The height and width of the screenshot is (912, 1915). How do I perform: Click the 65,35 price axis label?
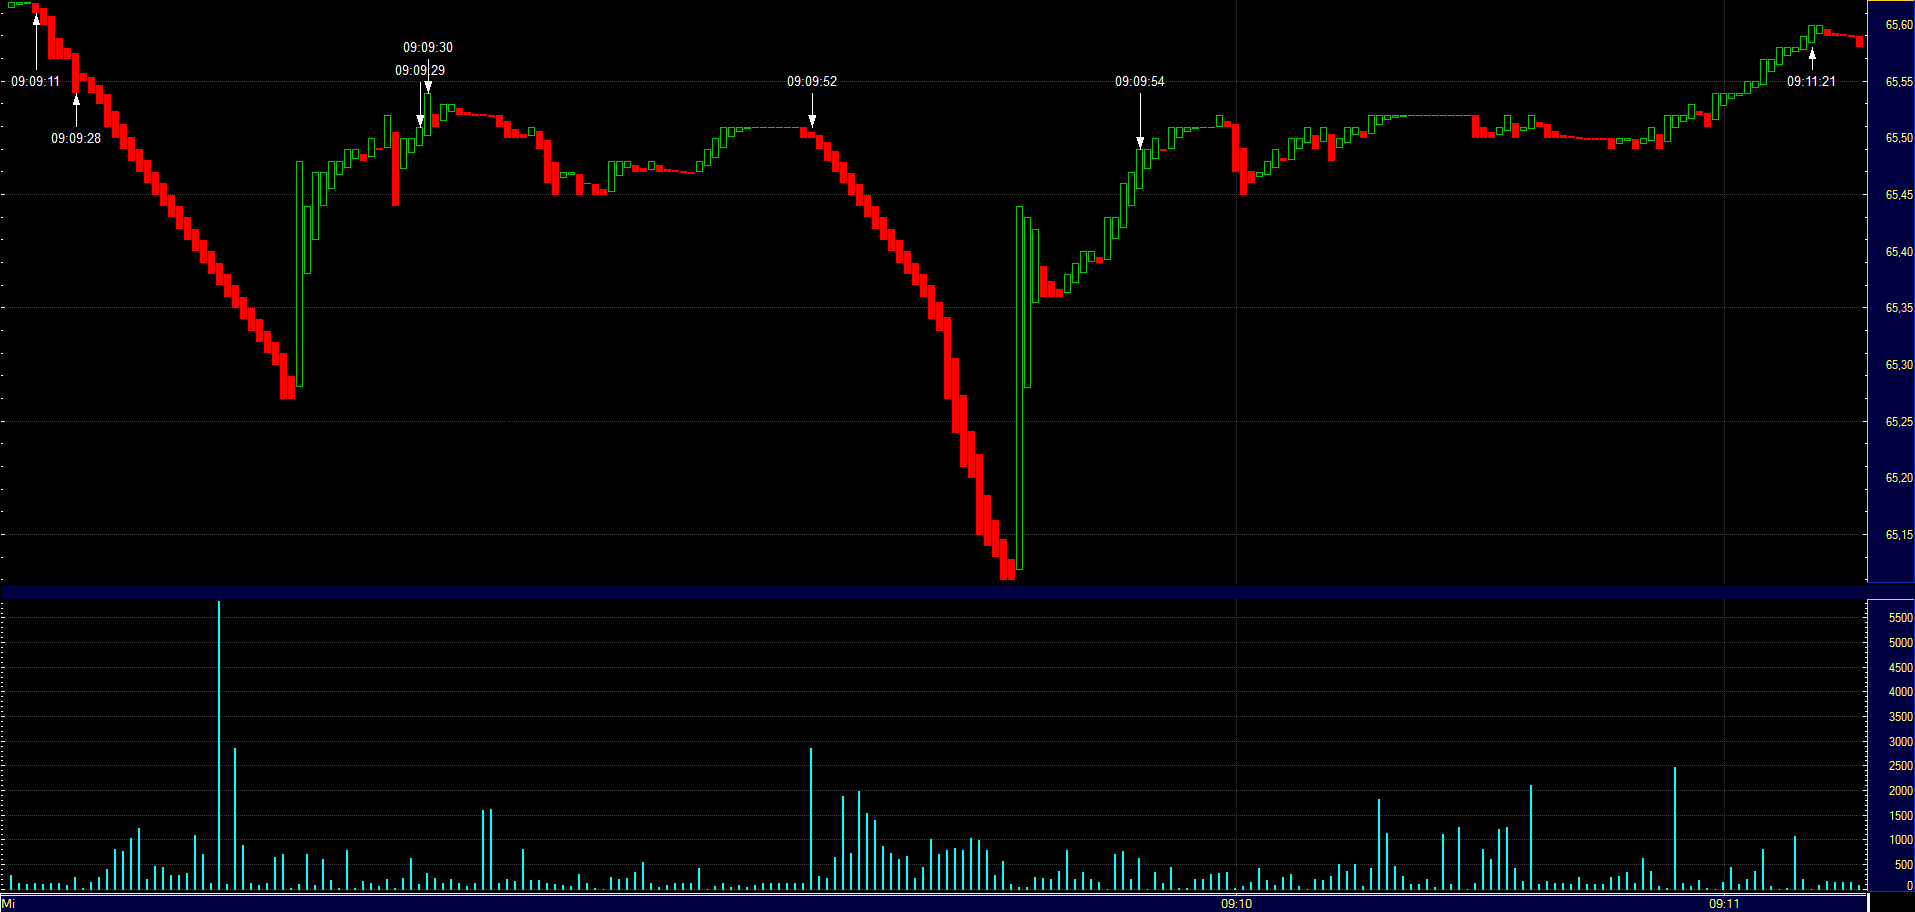click(x=1898, y=308)
